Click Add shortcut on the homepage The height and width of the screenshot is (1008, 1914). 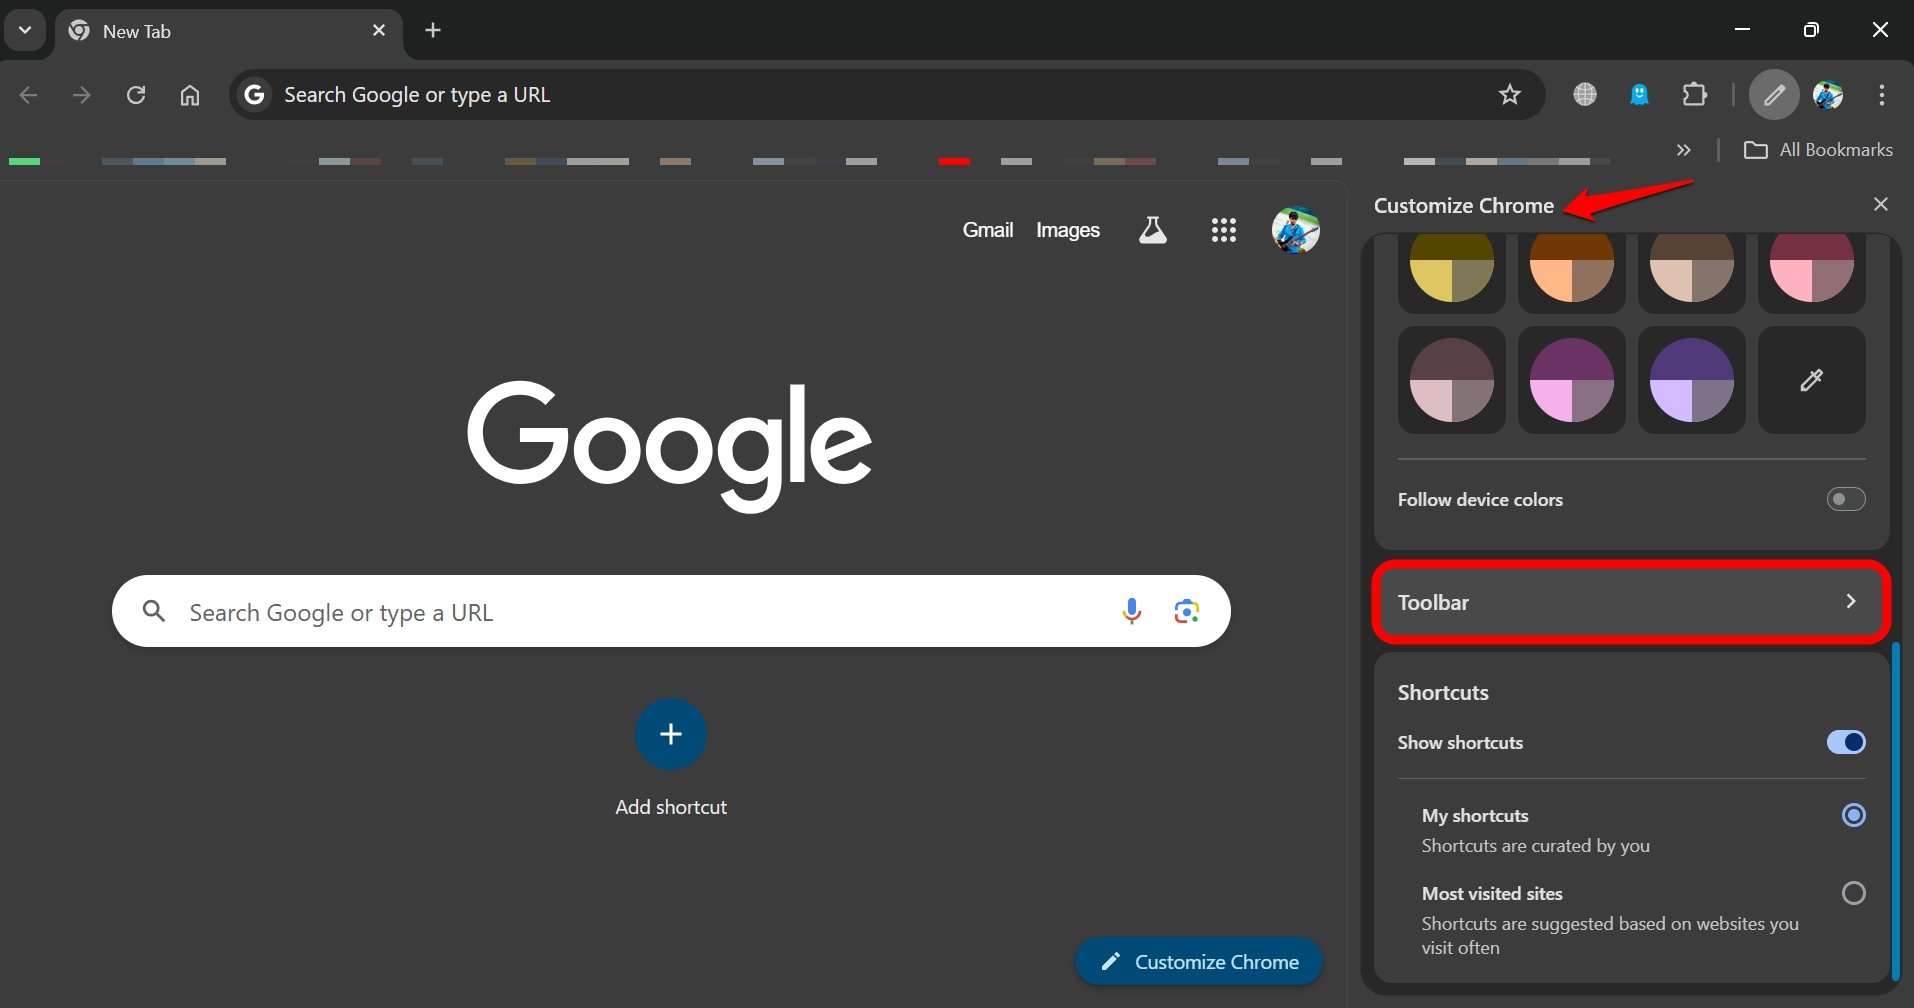pyautogui.click(x=670, y=733)
